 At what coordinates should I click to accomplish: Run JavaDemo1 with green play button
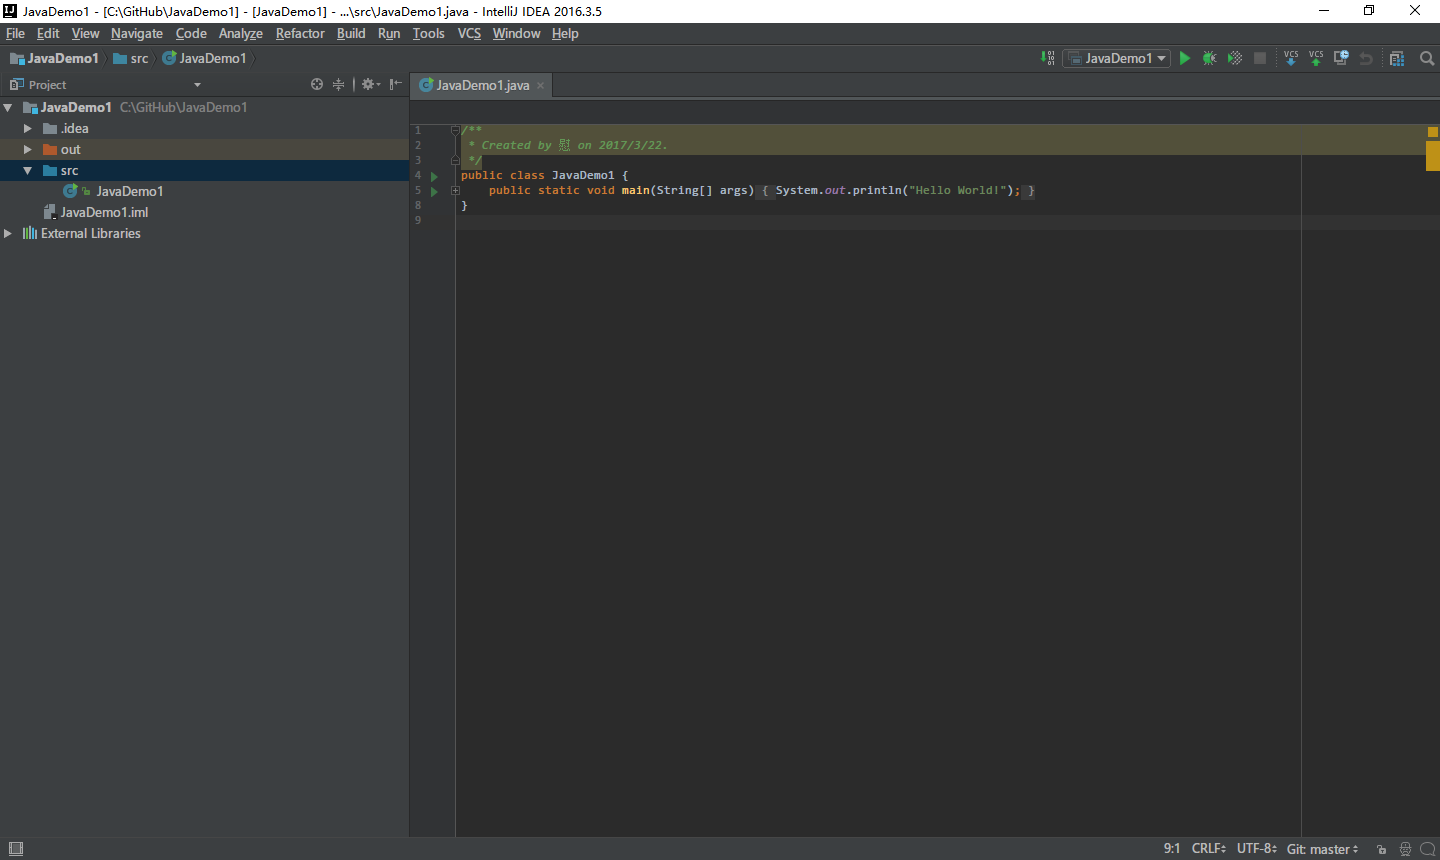(1185, 58)
